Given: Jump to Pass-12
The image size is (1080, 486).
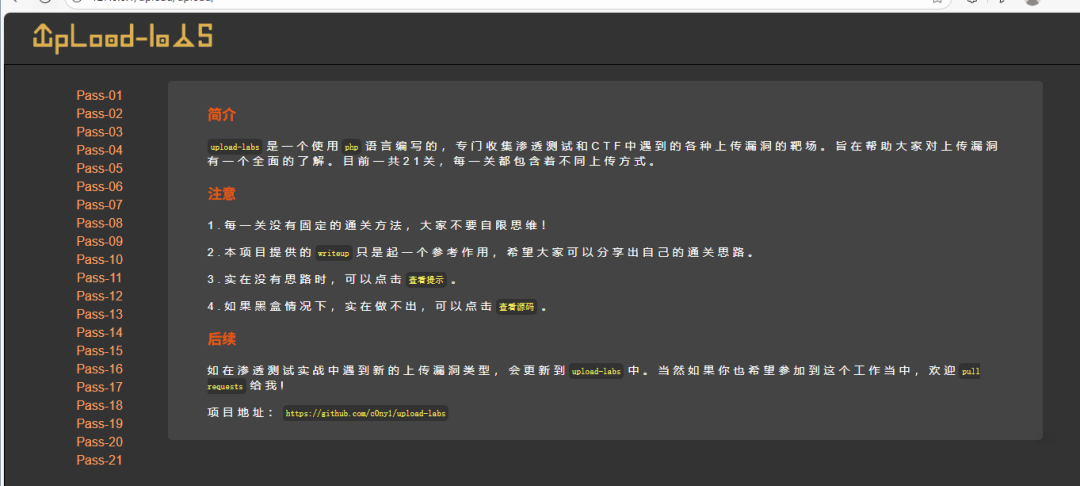Looking at the screenshot, I should [x=99, y=296].
